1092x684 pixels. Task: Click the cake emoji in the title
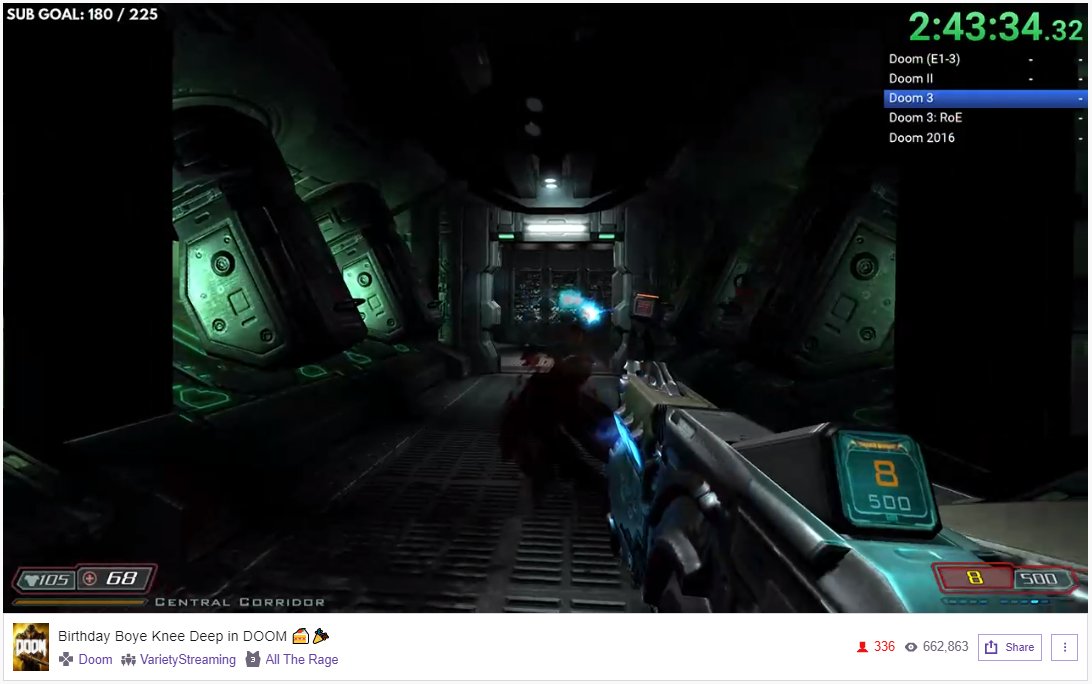click(x=300, y=635)
